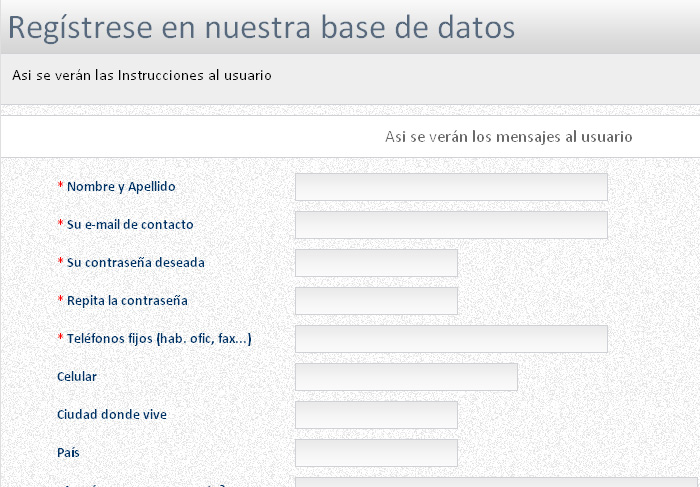Select the 'Su contraseña deseada' label text
Viewport: 700px width, 487px height.
tap(135, 263)
